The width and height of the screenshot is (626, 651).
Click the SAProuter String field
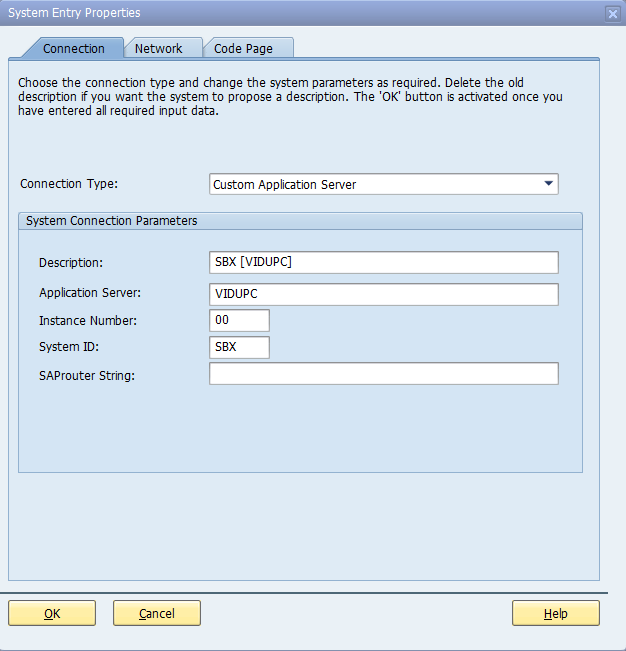(x=384, y=373)
